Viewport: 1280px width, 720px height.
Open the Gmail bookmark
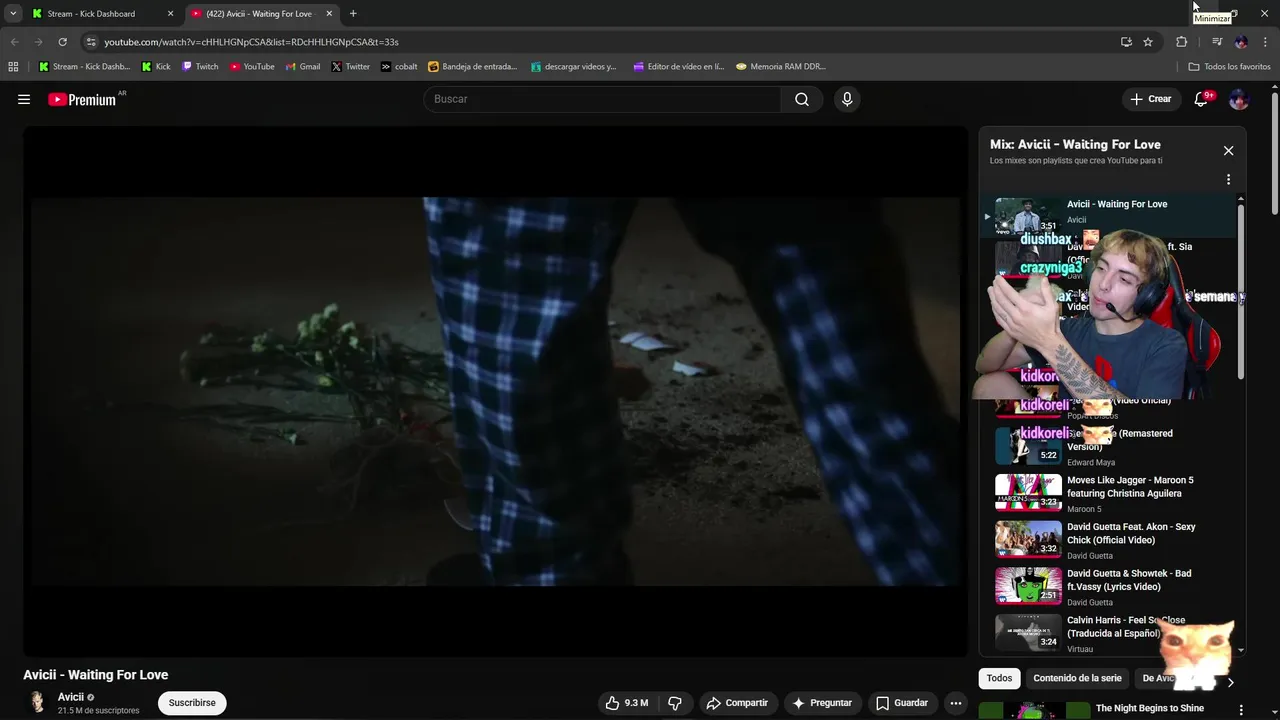303,67
